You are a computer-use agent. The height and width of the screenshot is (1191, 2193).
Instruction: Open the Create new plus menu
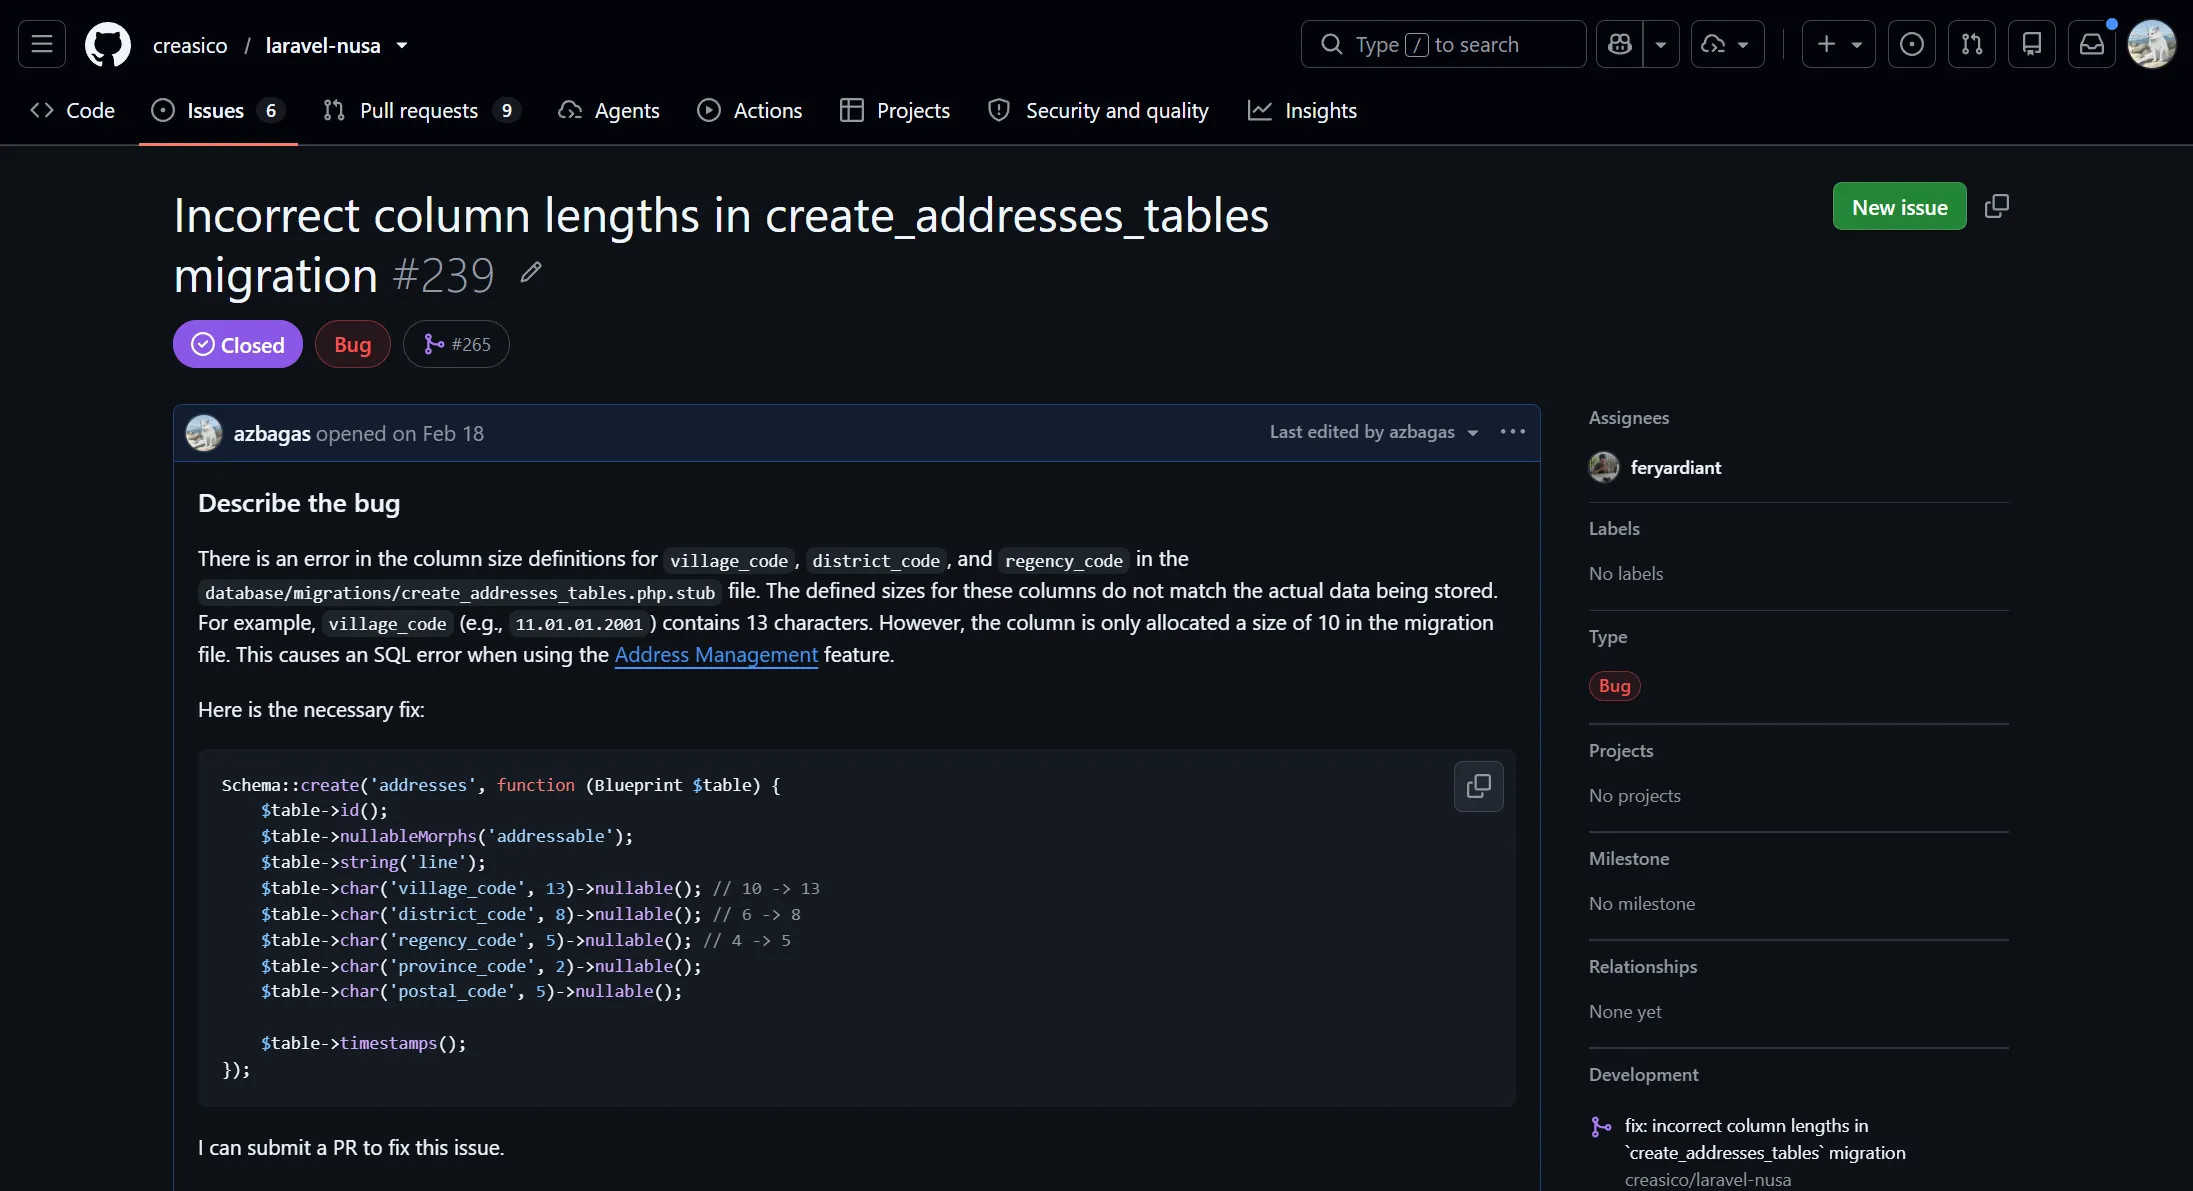click(x=1838, y=44)
